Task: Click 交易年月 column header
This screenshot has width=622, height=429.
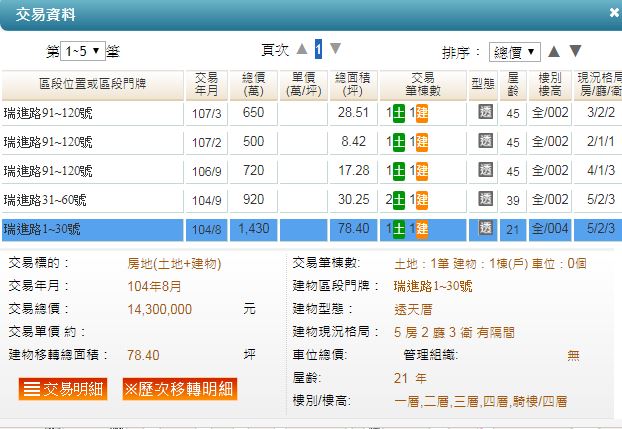Action: click(x=206, y=85)
